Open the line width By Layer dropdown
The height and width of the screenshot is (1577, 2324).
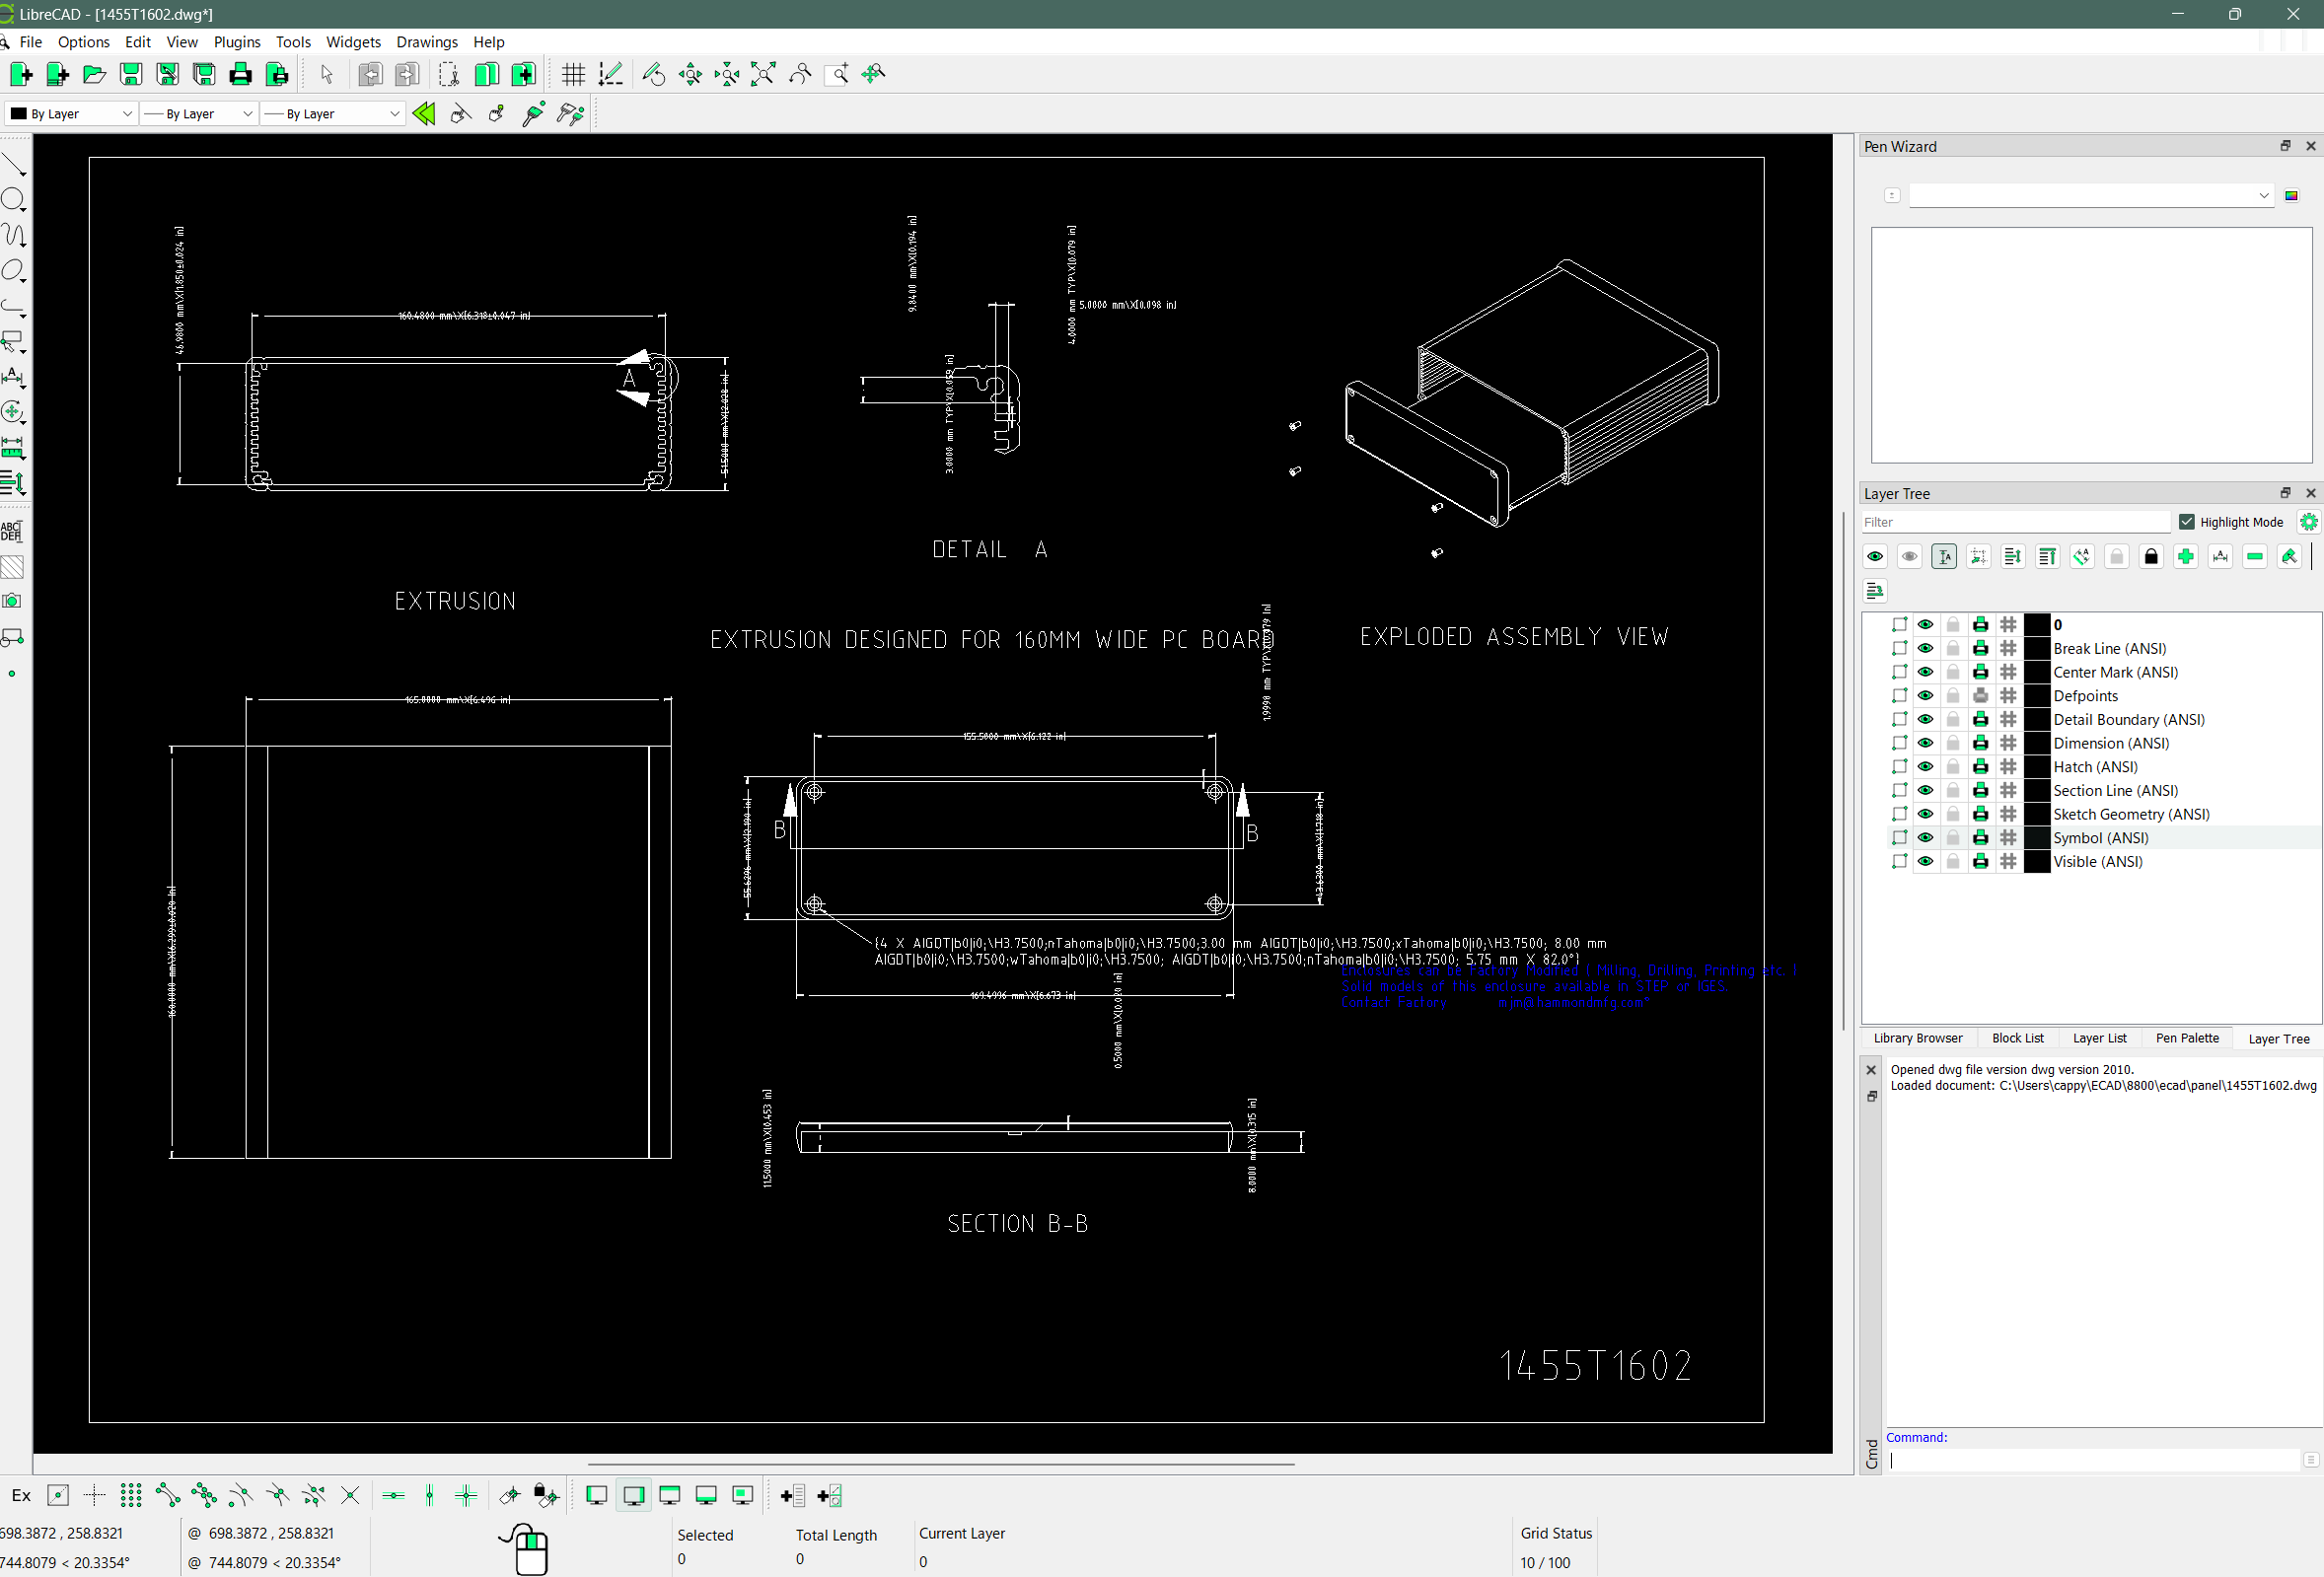[x=198, y=114]
